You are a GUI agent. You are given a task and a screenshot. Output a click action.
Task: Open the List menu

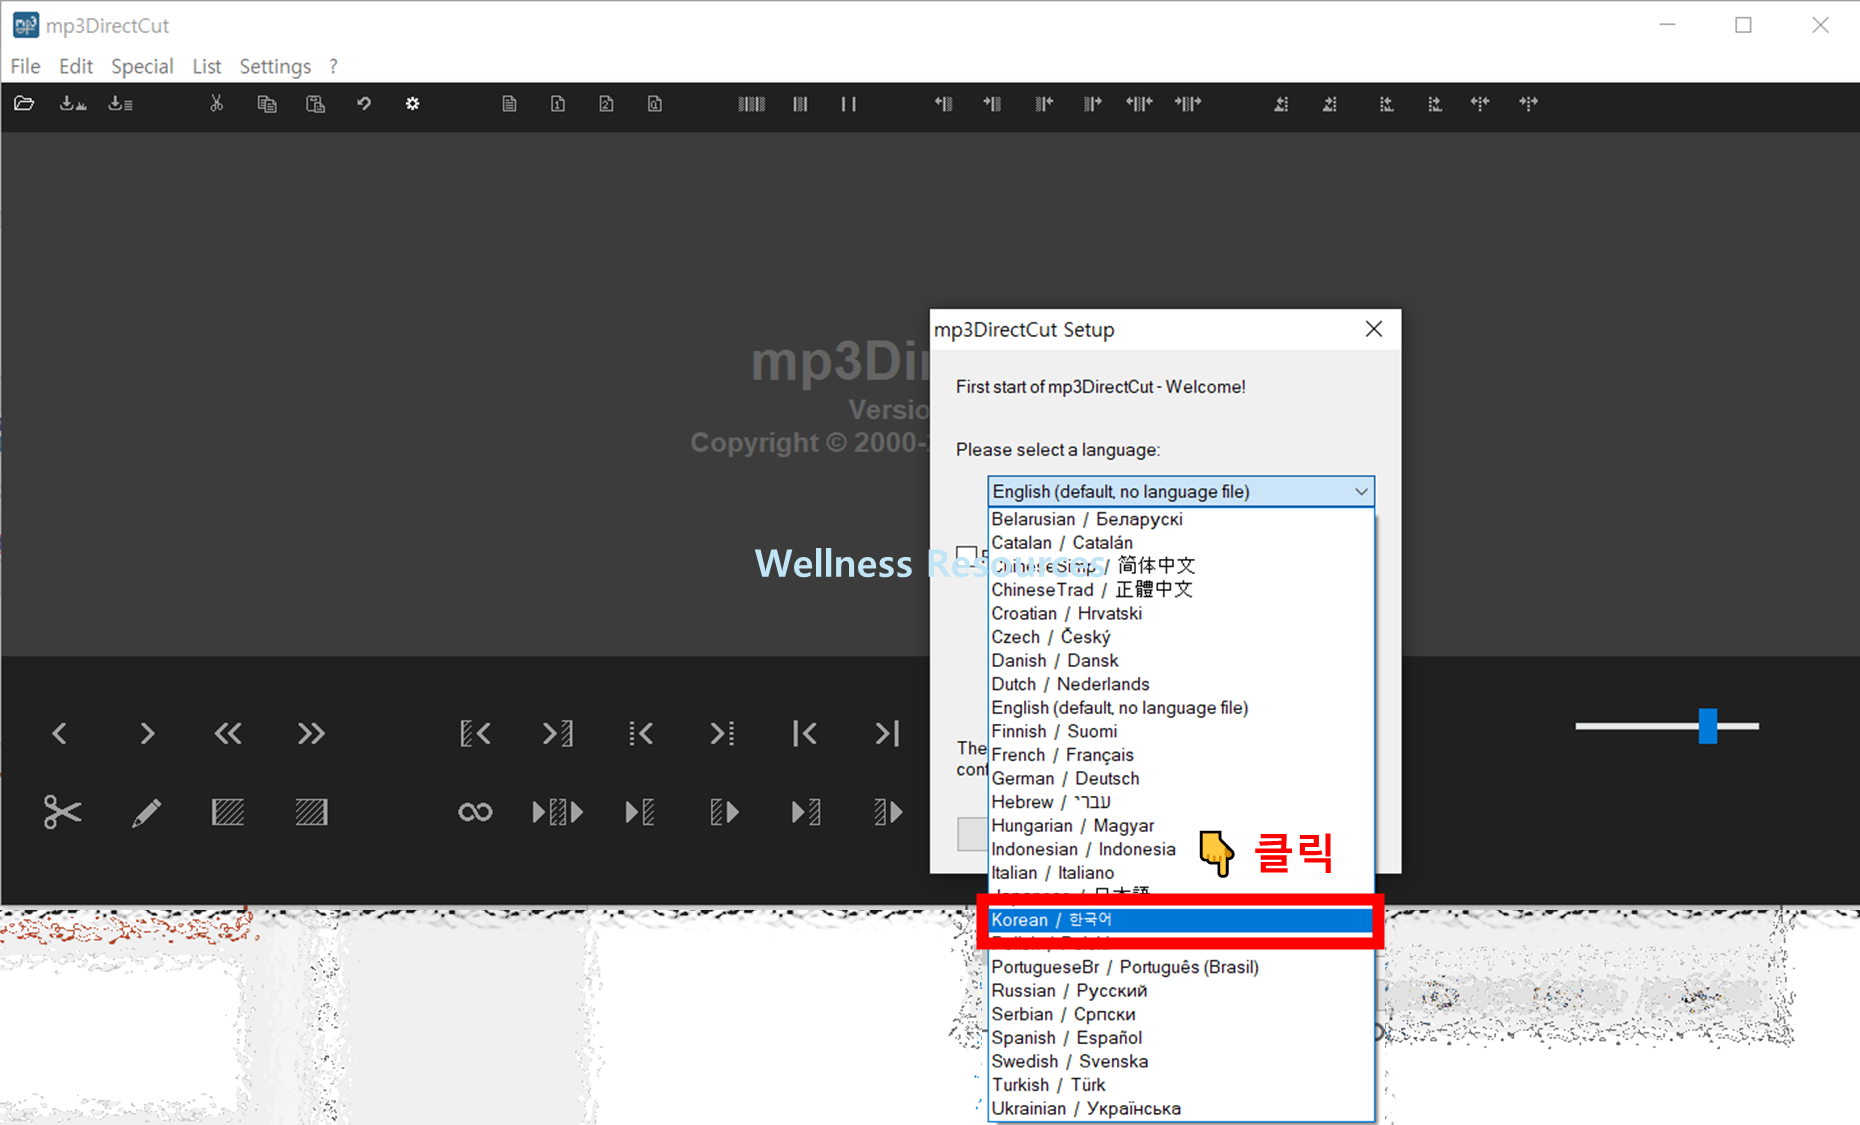[x=206, y=66]
